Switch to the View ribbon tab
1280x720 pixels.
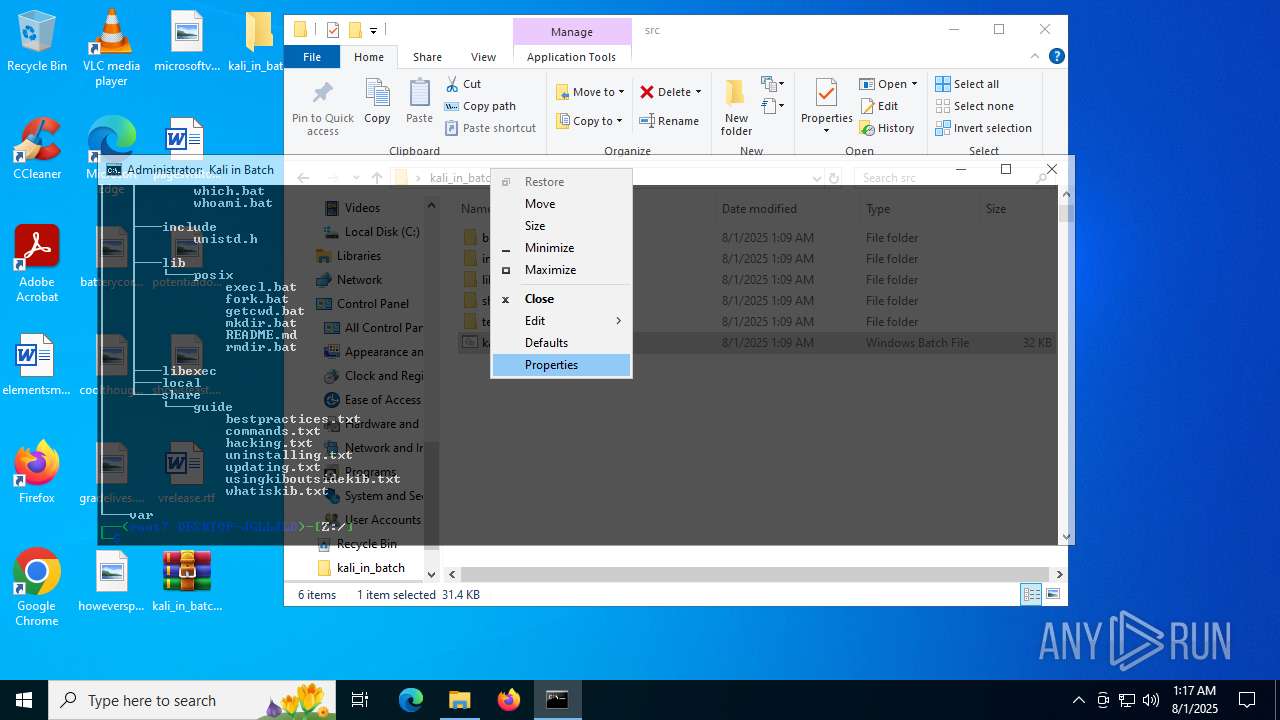[483, 57]
